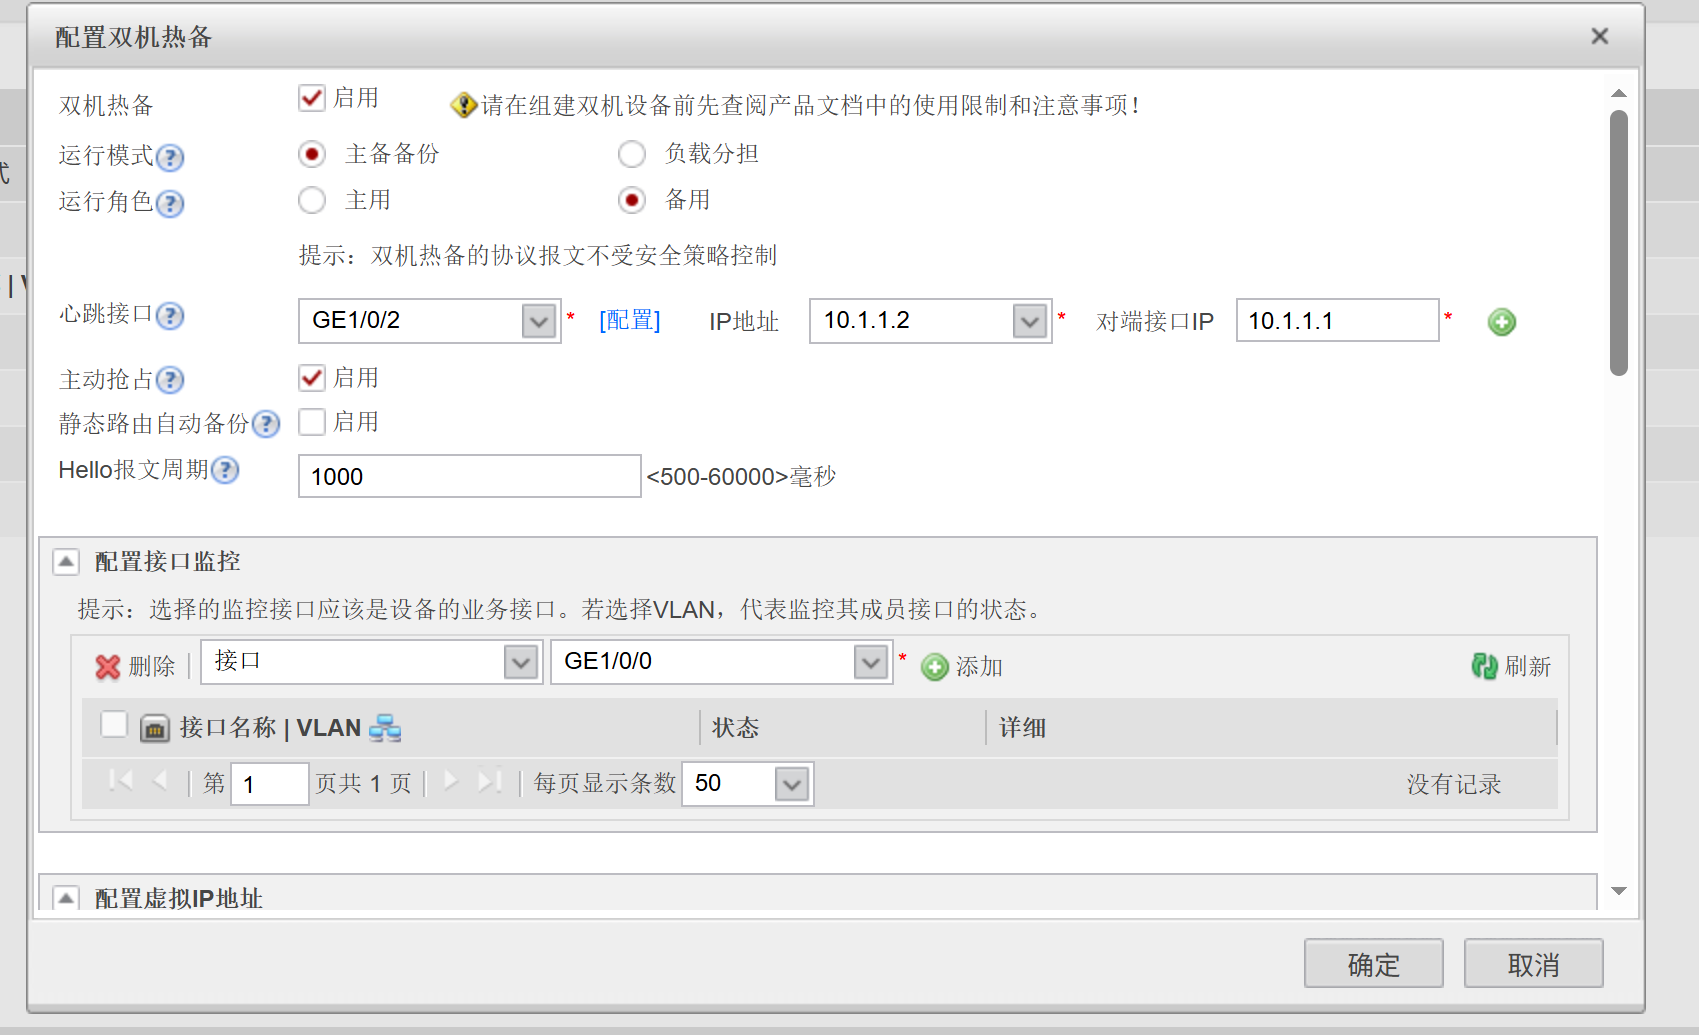
Task: Click red X 删除 icon
Action: pyautogui.click(x=108, y=667)
